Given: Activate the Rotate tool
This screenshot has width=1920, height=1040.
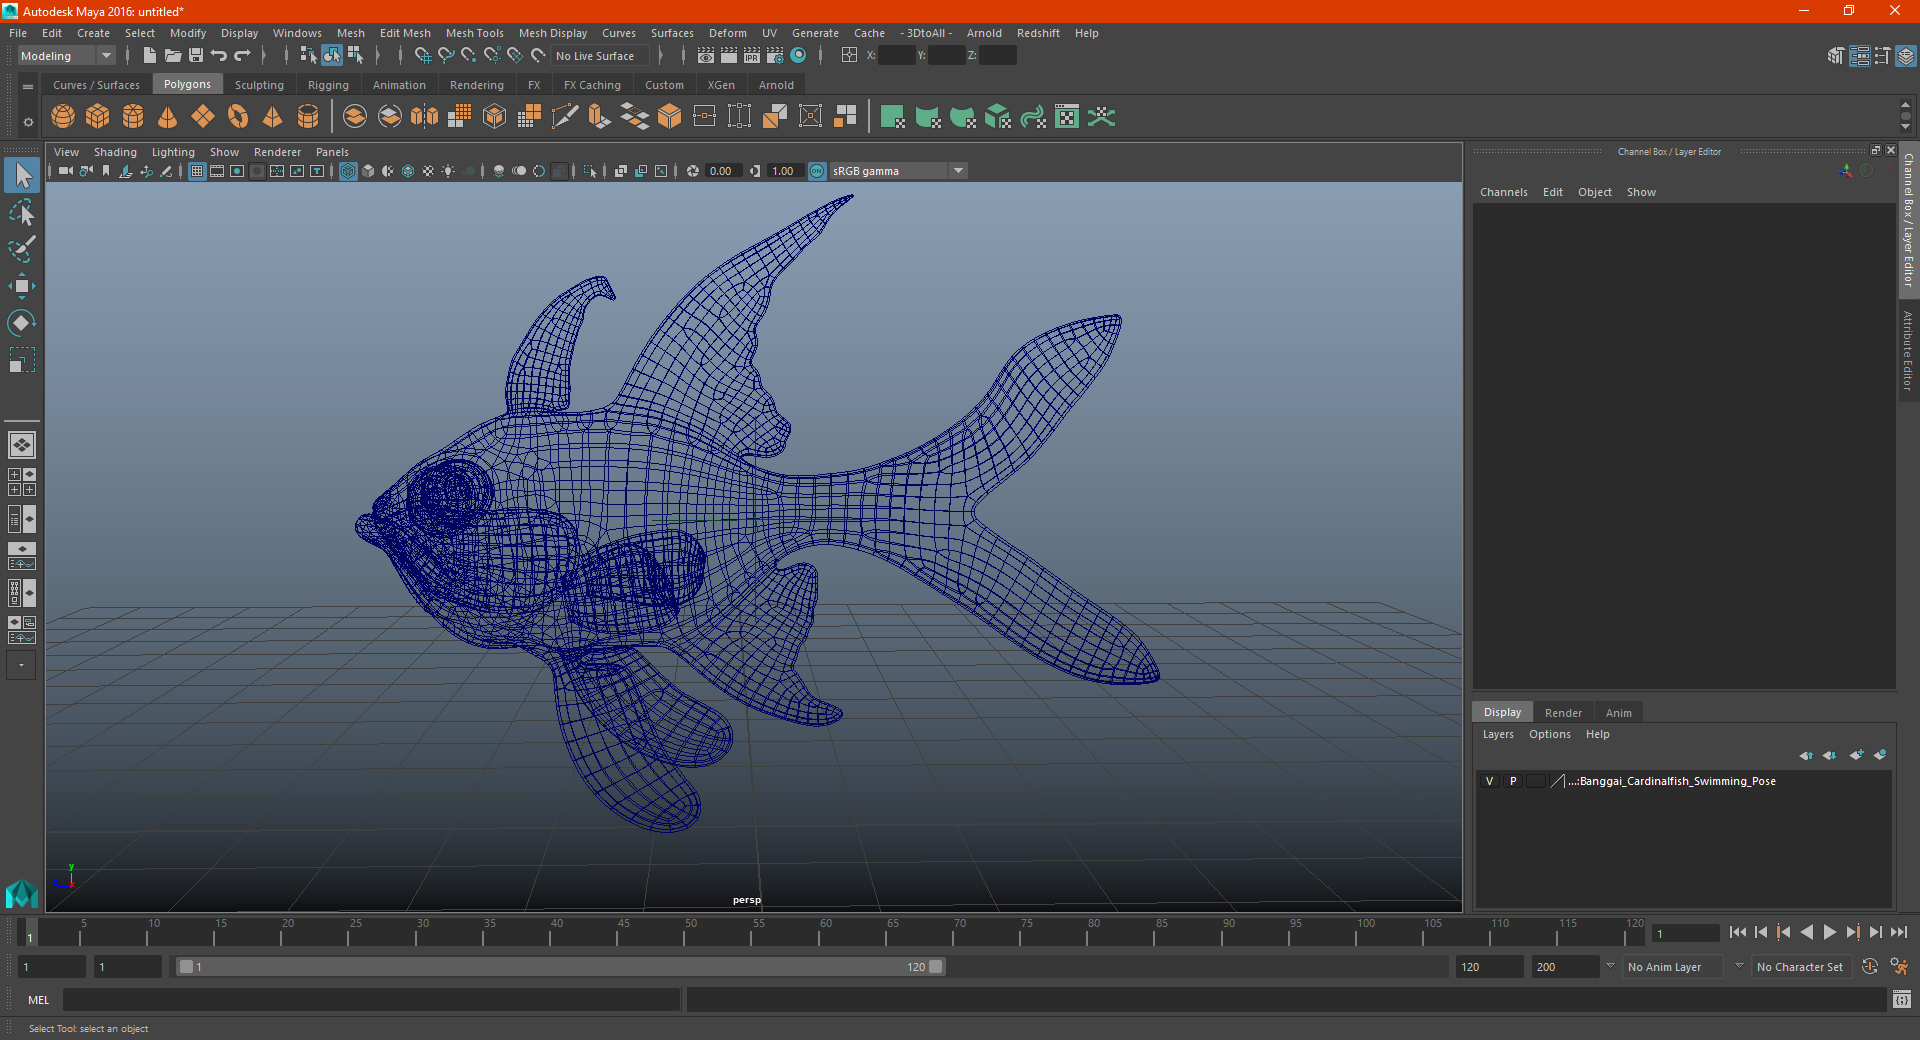Looking at the screenshot, I should (22, 322).
